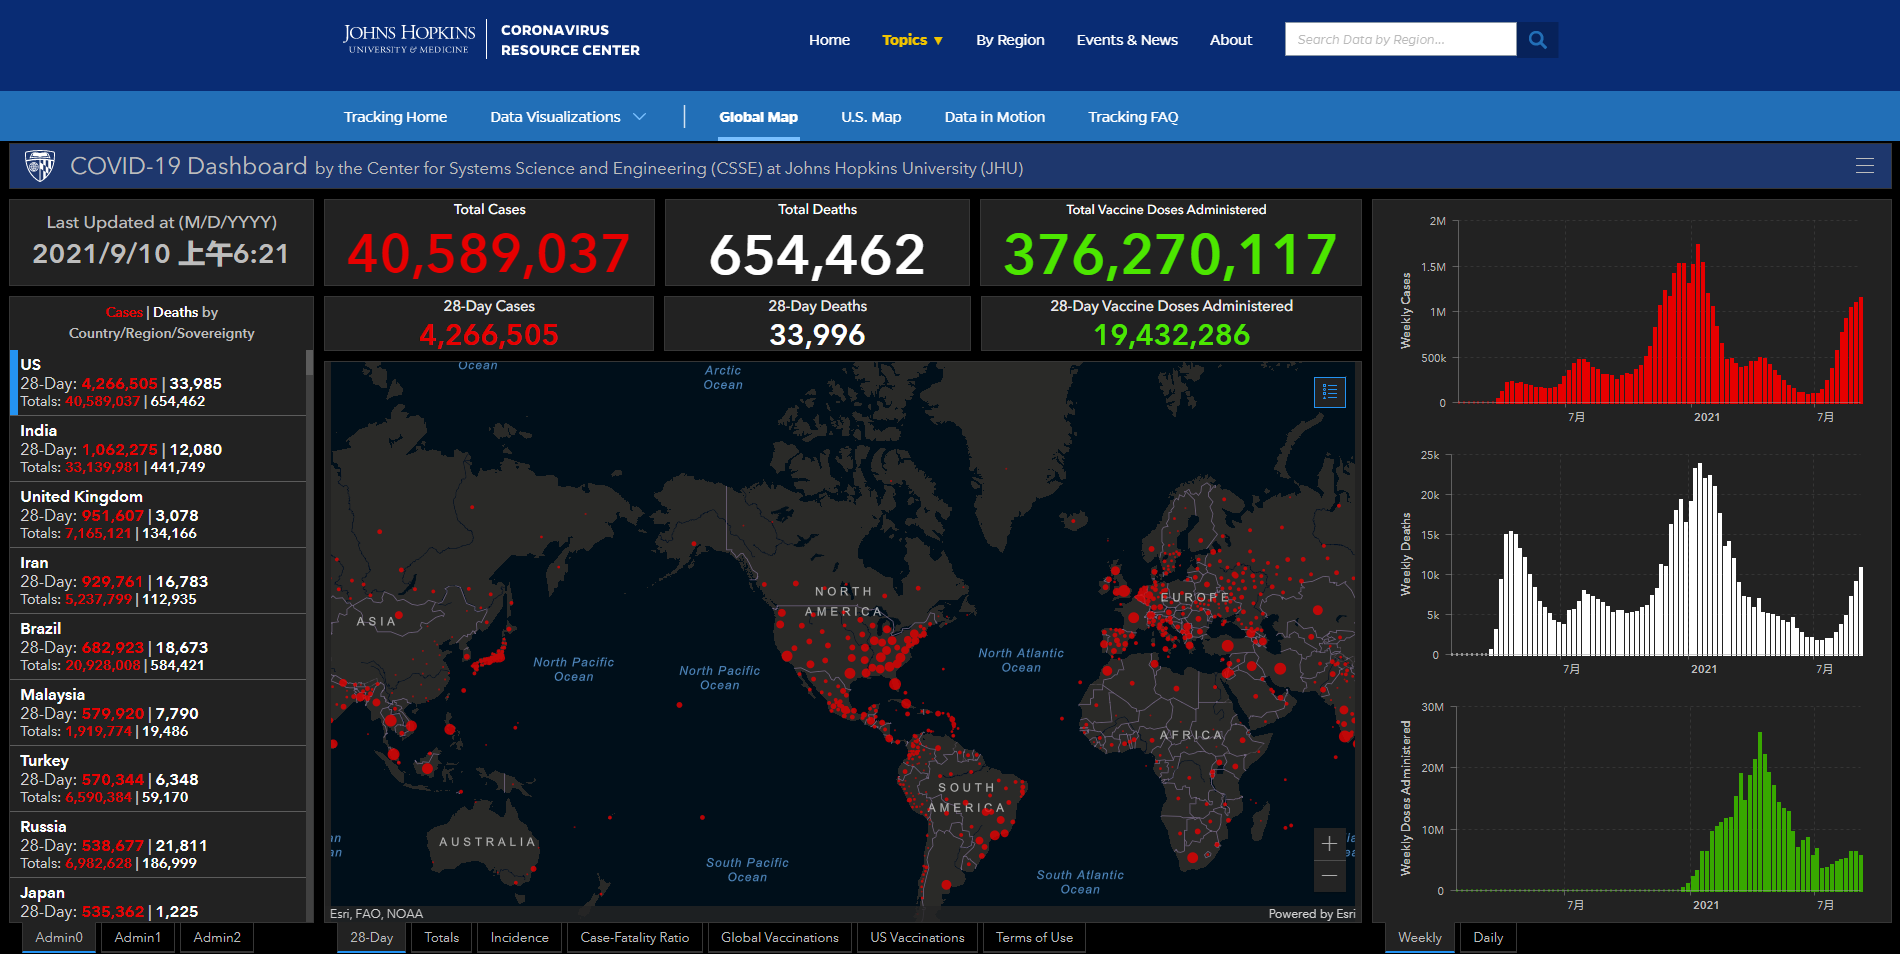Open the dashboard hamburger menu

pyautogui.click(x=1864, y=166)
